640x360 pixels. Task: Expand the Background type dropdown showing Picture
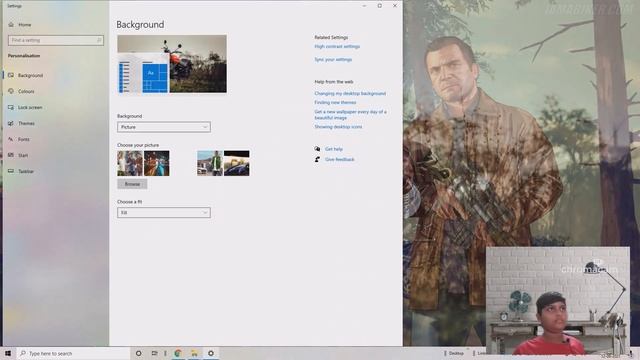click(x=164, y=127)
